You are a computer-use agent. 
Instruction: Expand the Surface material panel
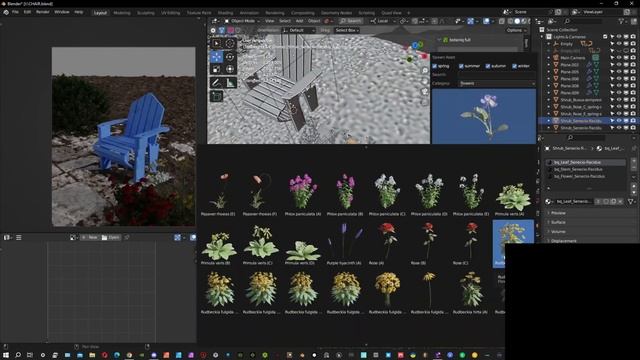[x=558, y=222]
